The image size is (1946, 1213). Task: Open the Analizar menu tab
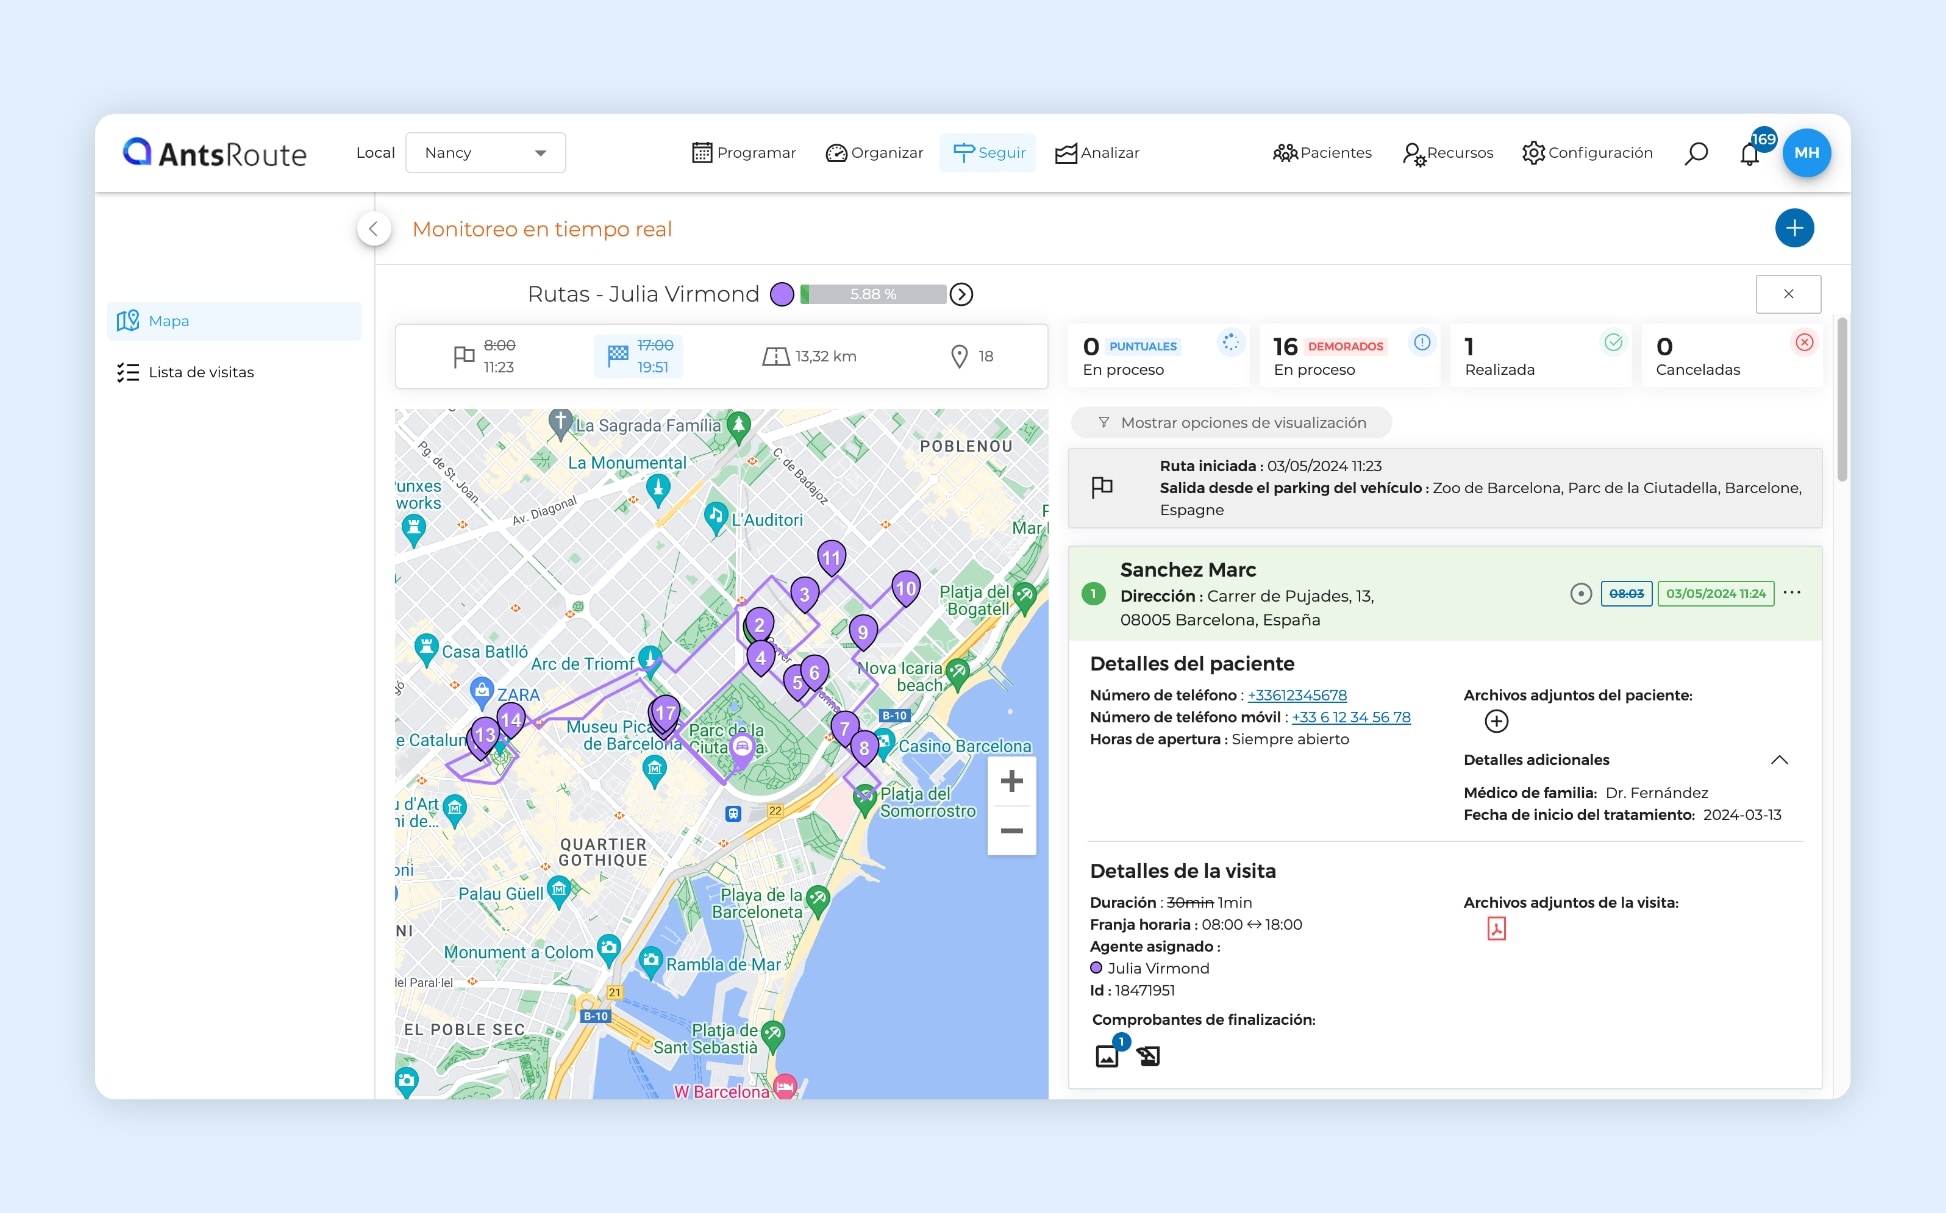point(1097,153)
